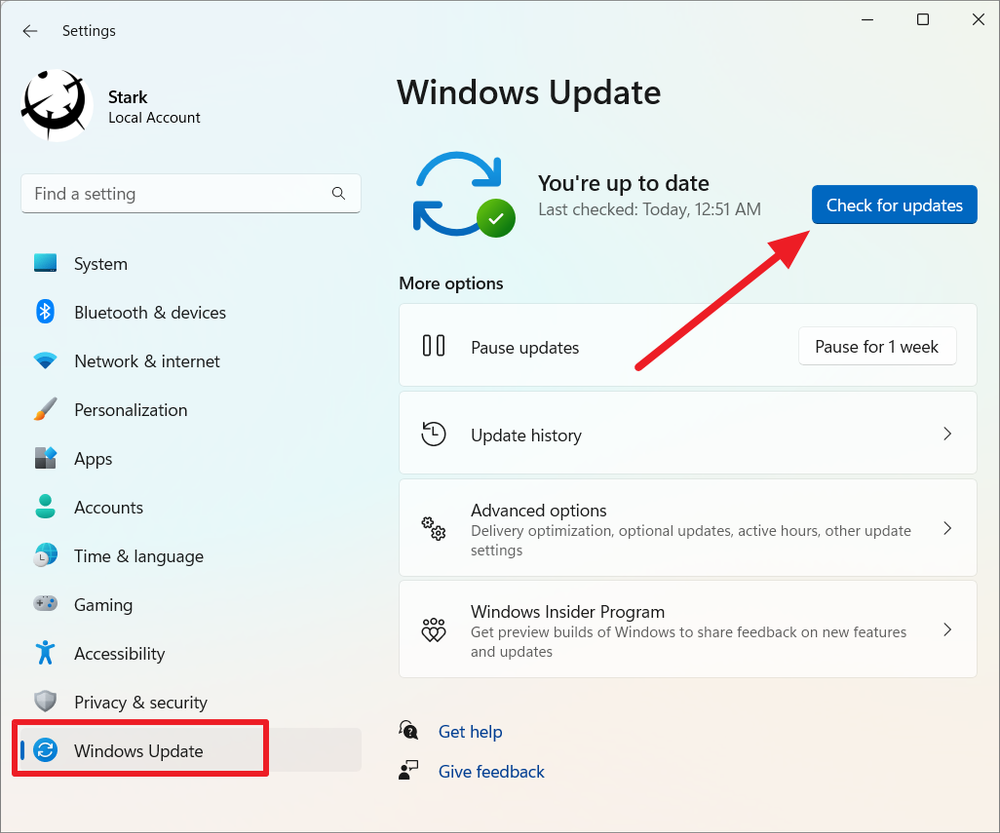The image size is (1000, 833).
Task: Click the Bluetooth icon in sidebar
Action: pos(45,312)
